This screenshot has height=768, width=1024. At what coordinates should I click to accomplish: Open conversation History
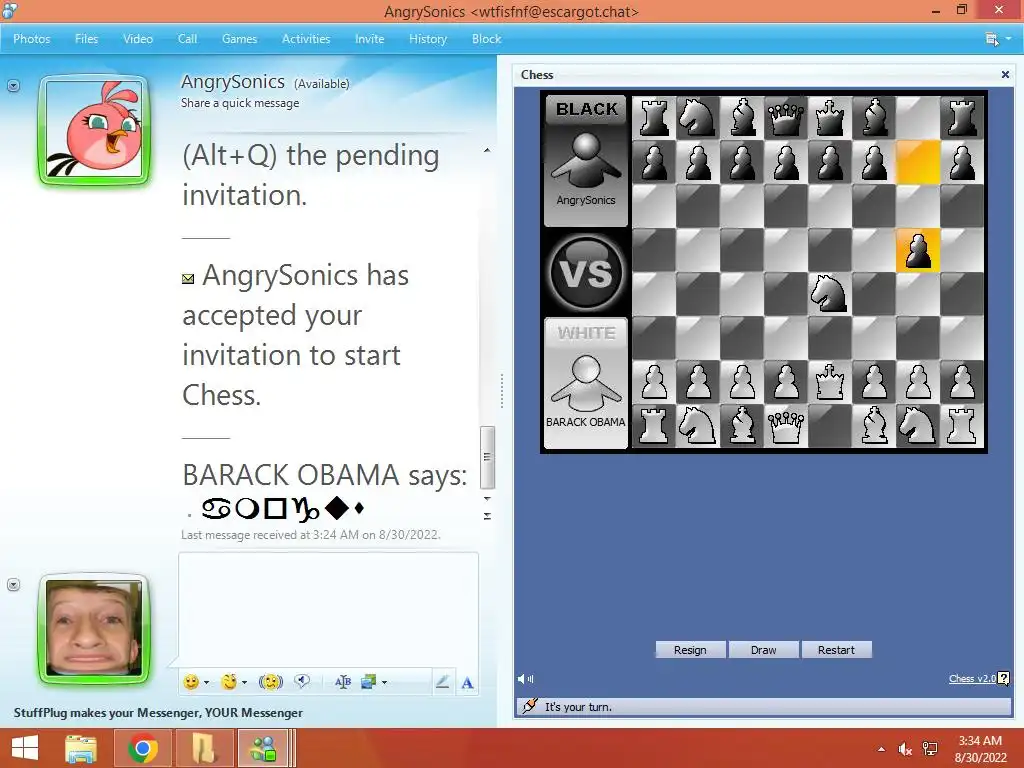pos(428,39)
